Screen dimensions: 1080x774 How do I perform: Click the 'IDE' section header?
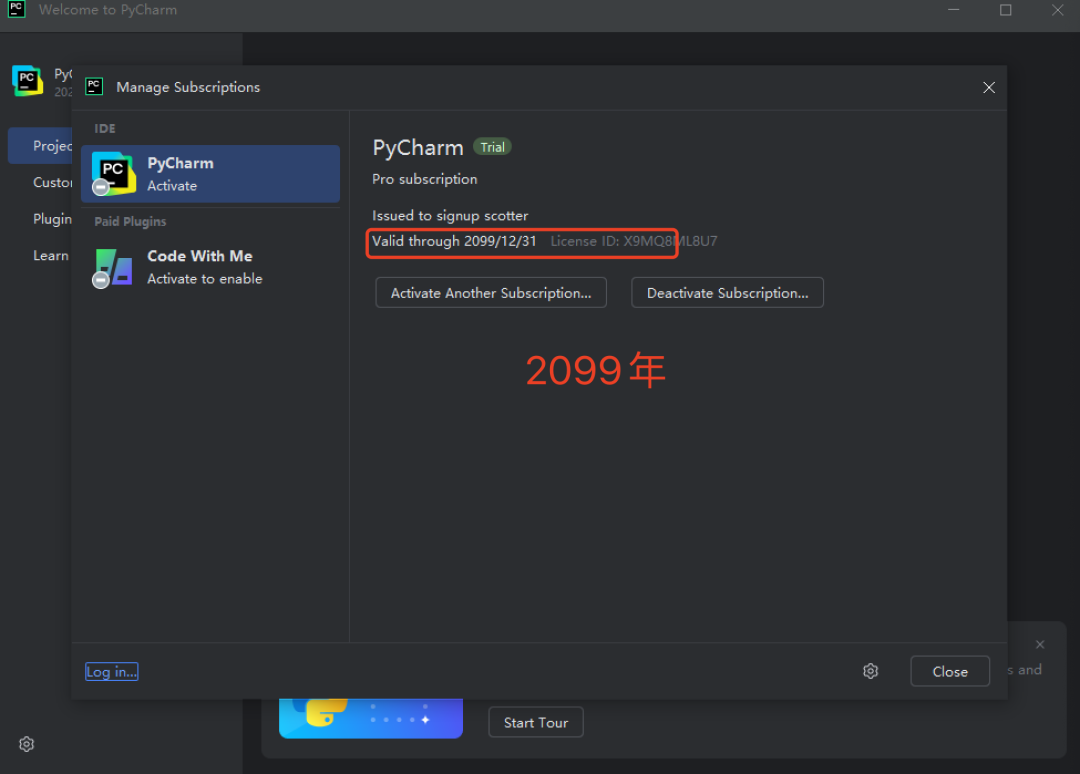point(105,129)
